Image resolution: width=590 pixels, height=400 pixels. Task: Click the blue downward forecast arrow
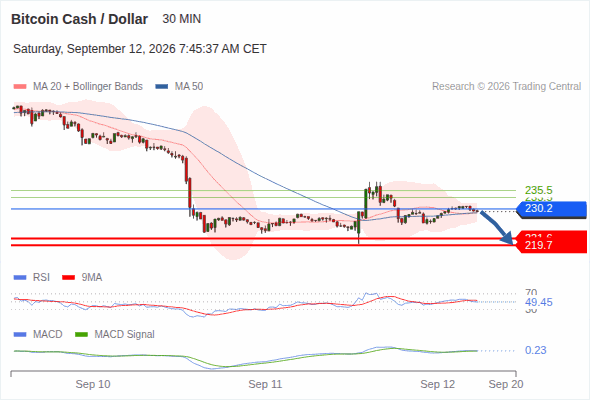point(497,227)
